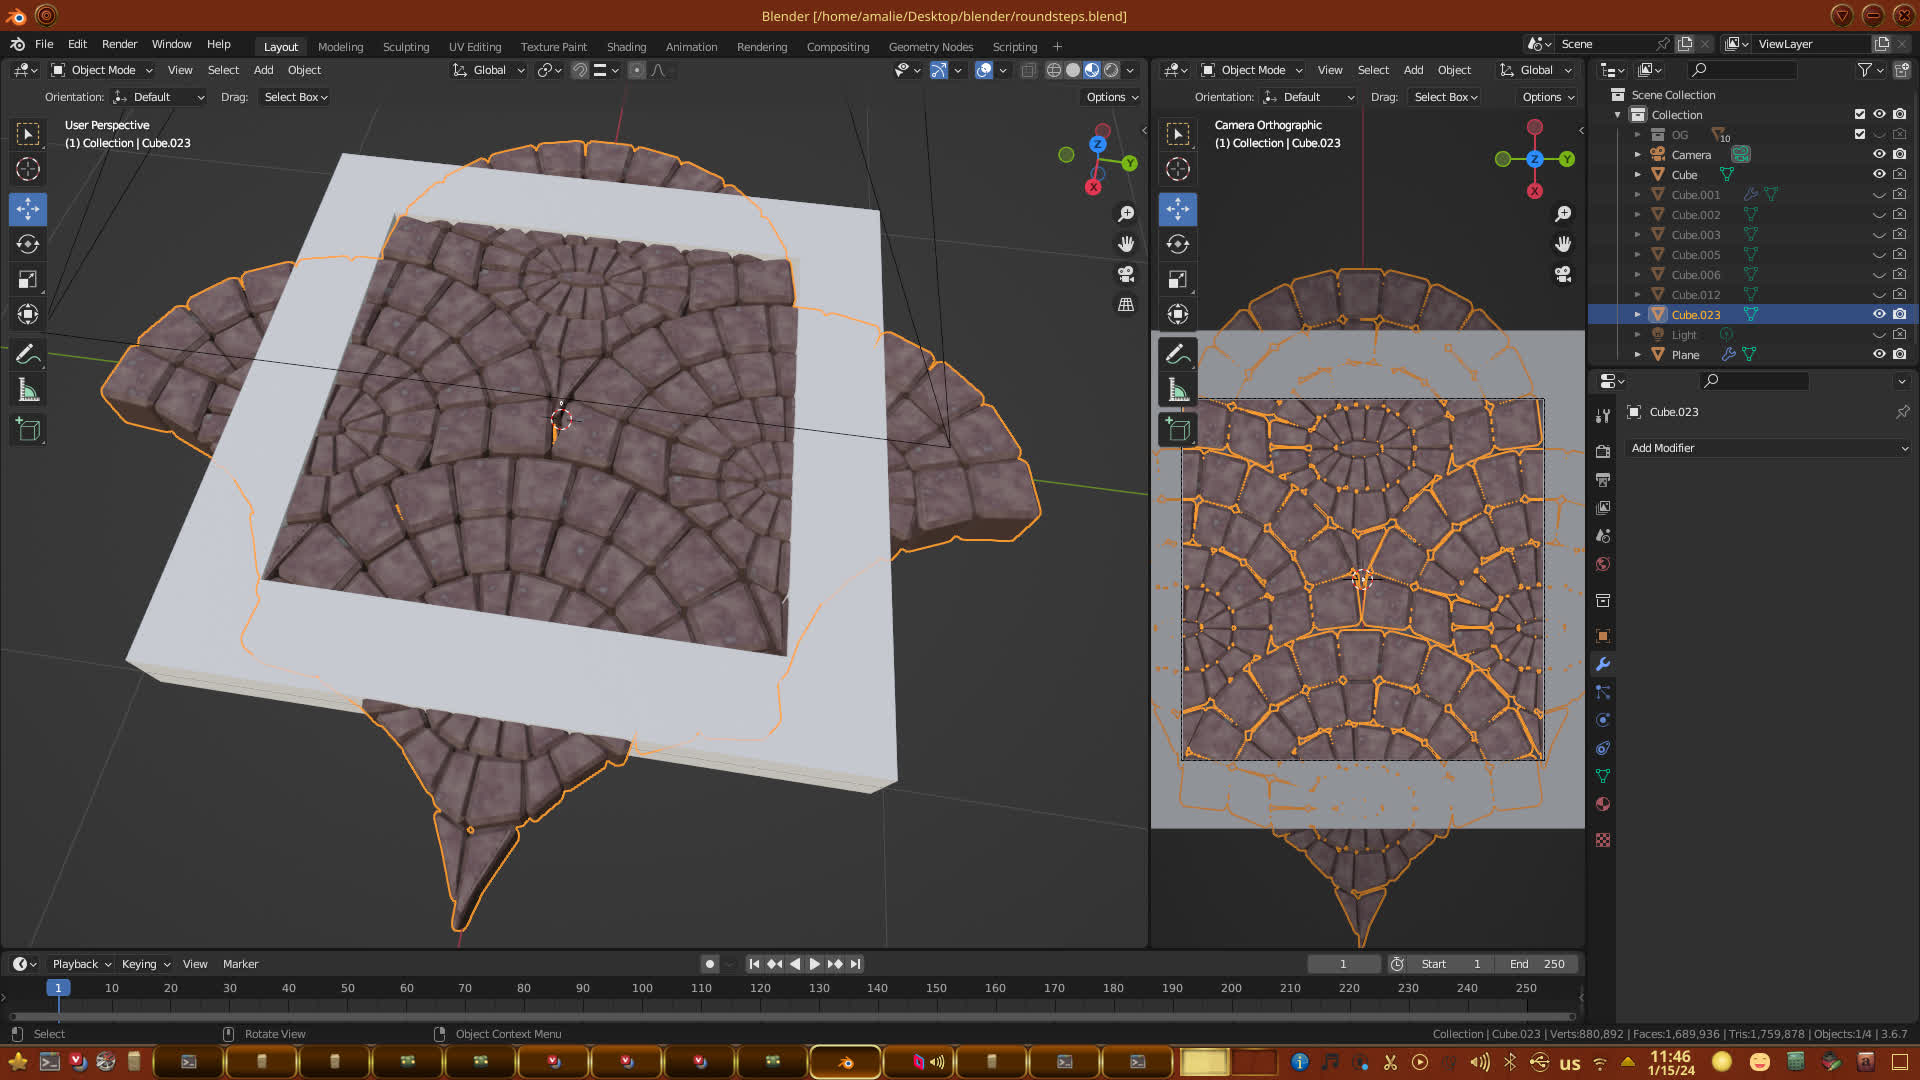
Task: Expand the Plane object in outliner
Action: pos(1637,354)
